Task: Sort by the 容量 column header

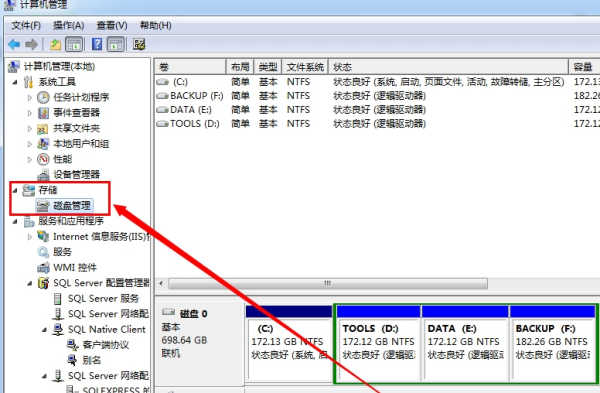Action: tap(584, 67)
